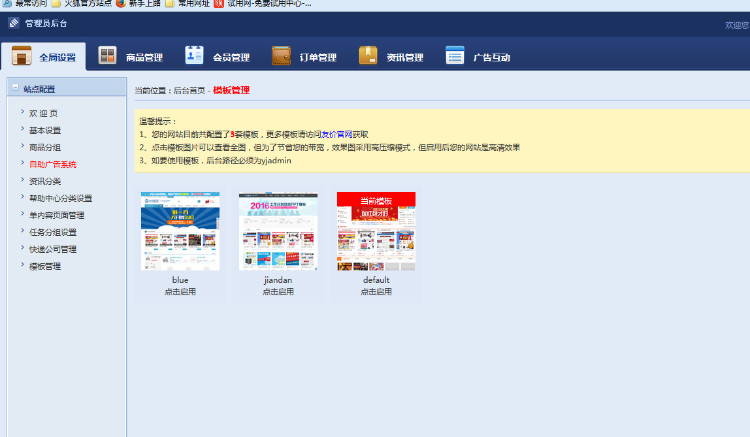Open 帮助中心分类设置 in the sidebar
Screen dimensions: 750x437
[60, 198]
